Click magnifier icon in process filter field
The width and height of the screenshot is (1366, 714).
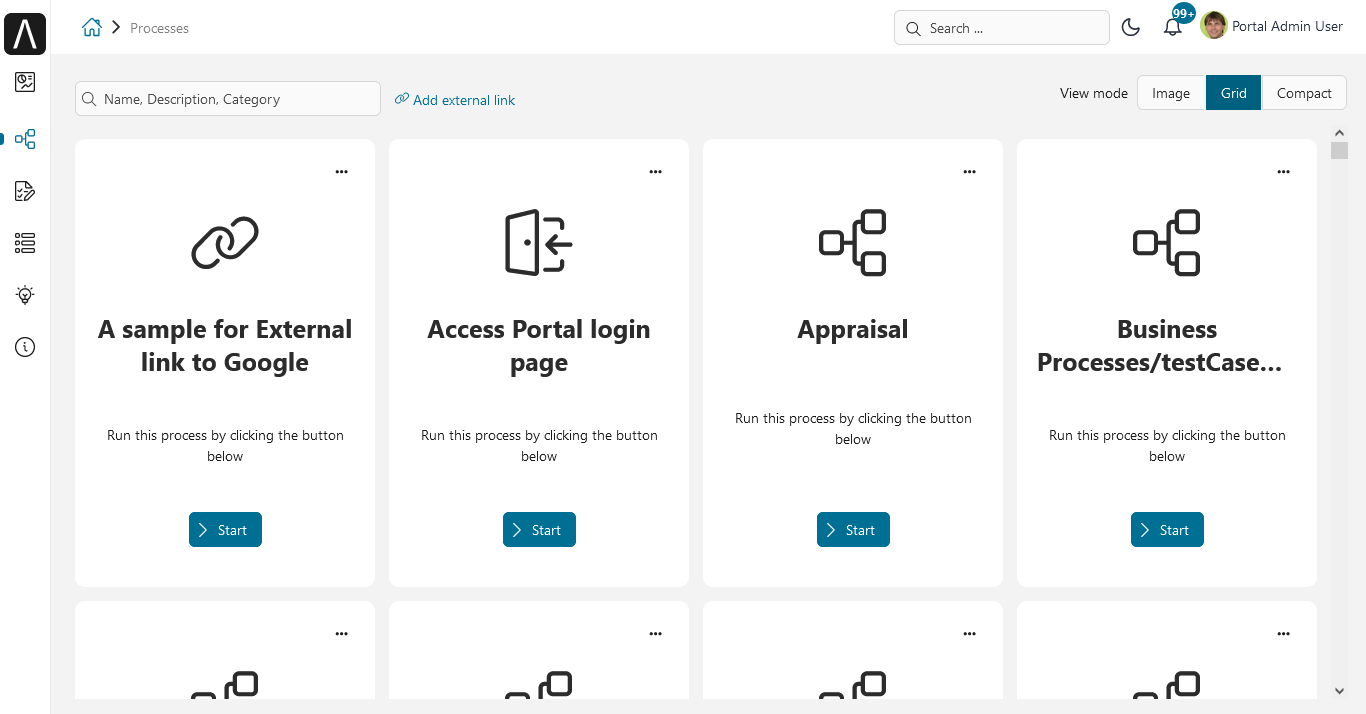[x=91, y=99]
